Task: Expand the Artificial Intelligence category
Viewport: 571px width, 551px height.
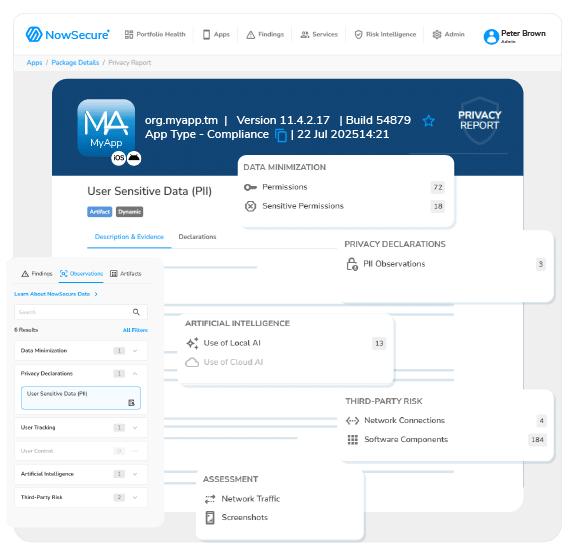Action: click(81, 474)
